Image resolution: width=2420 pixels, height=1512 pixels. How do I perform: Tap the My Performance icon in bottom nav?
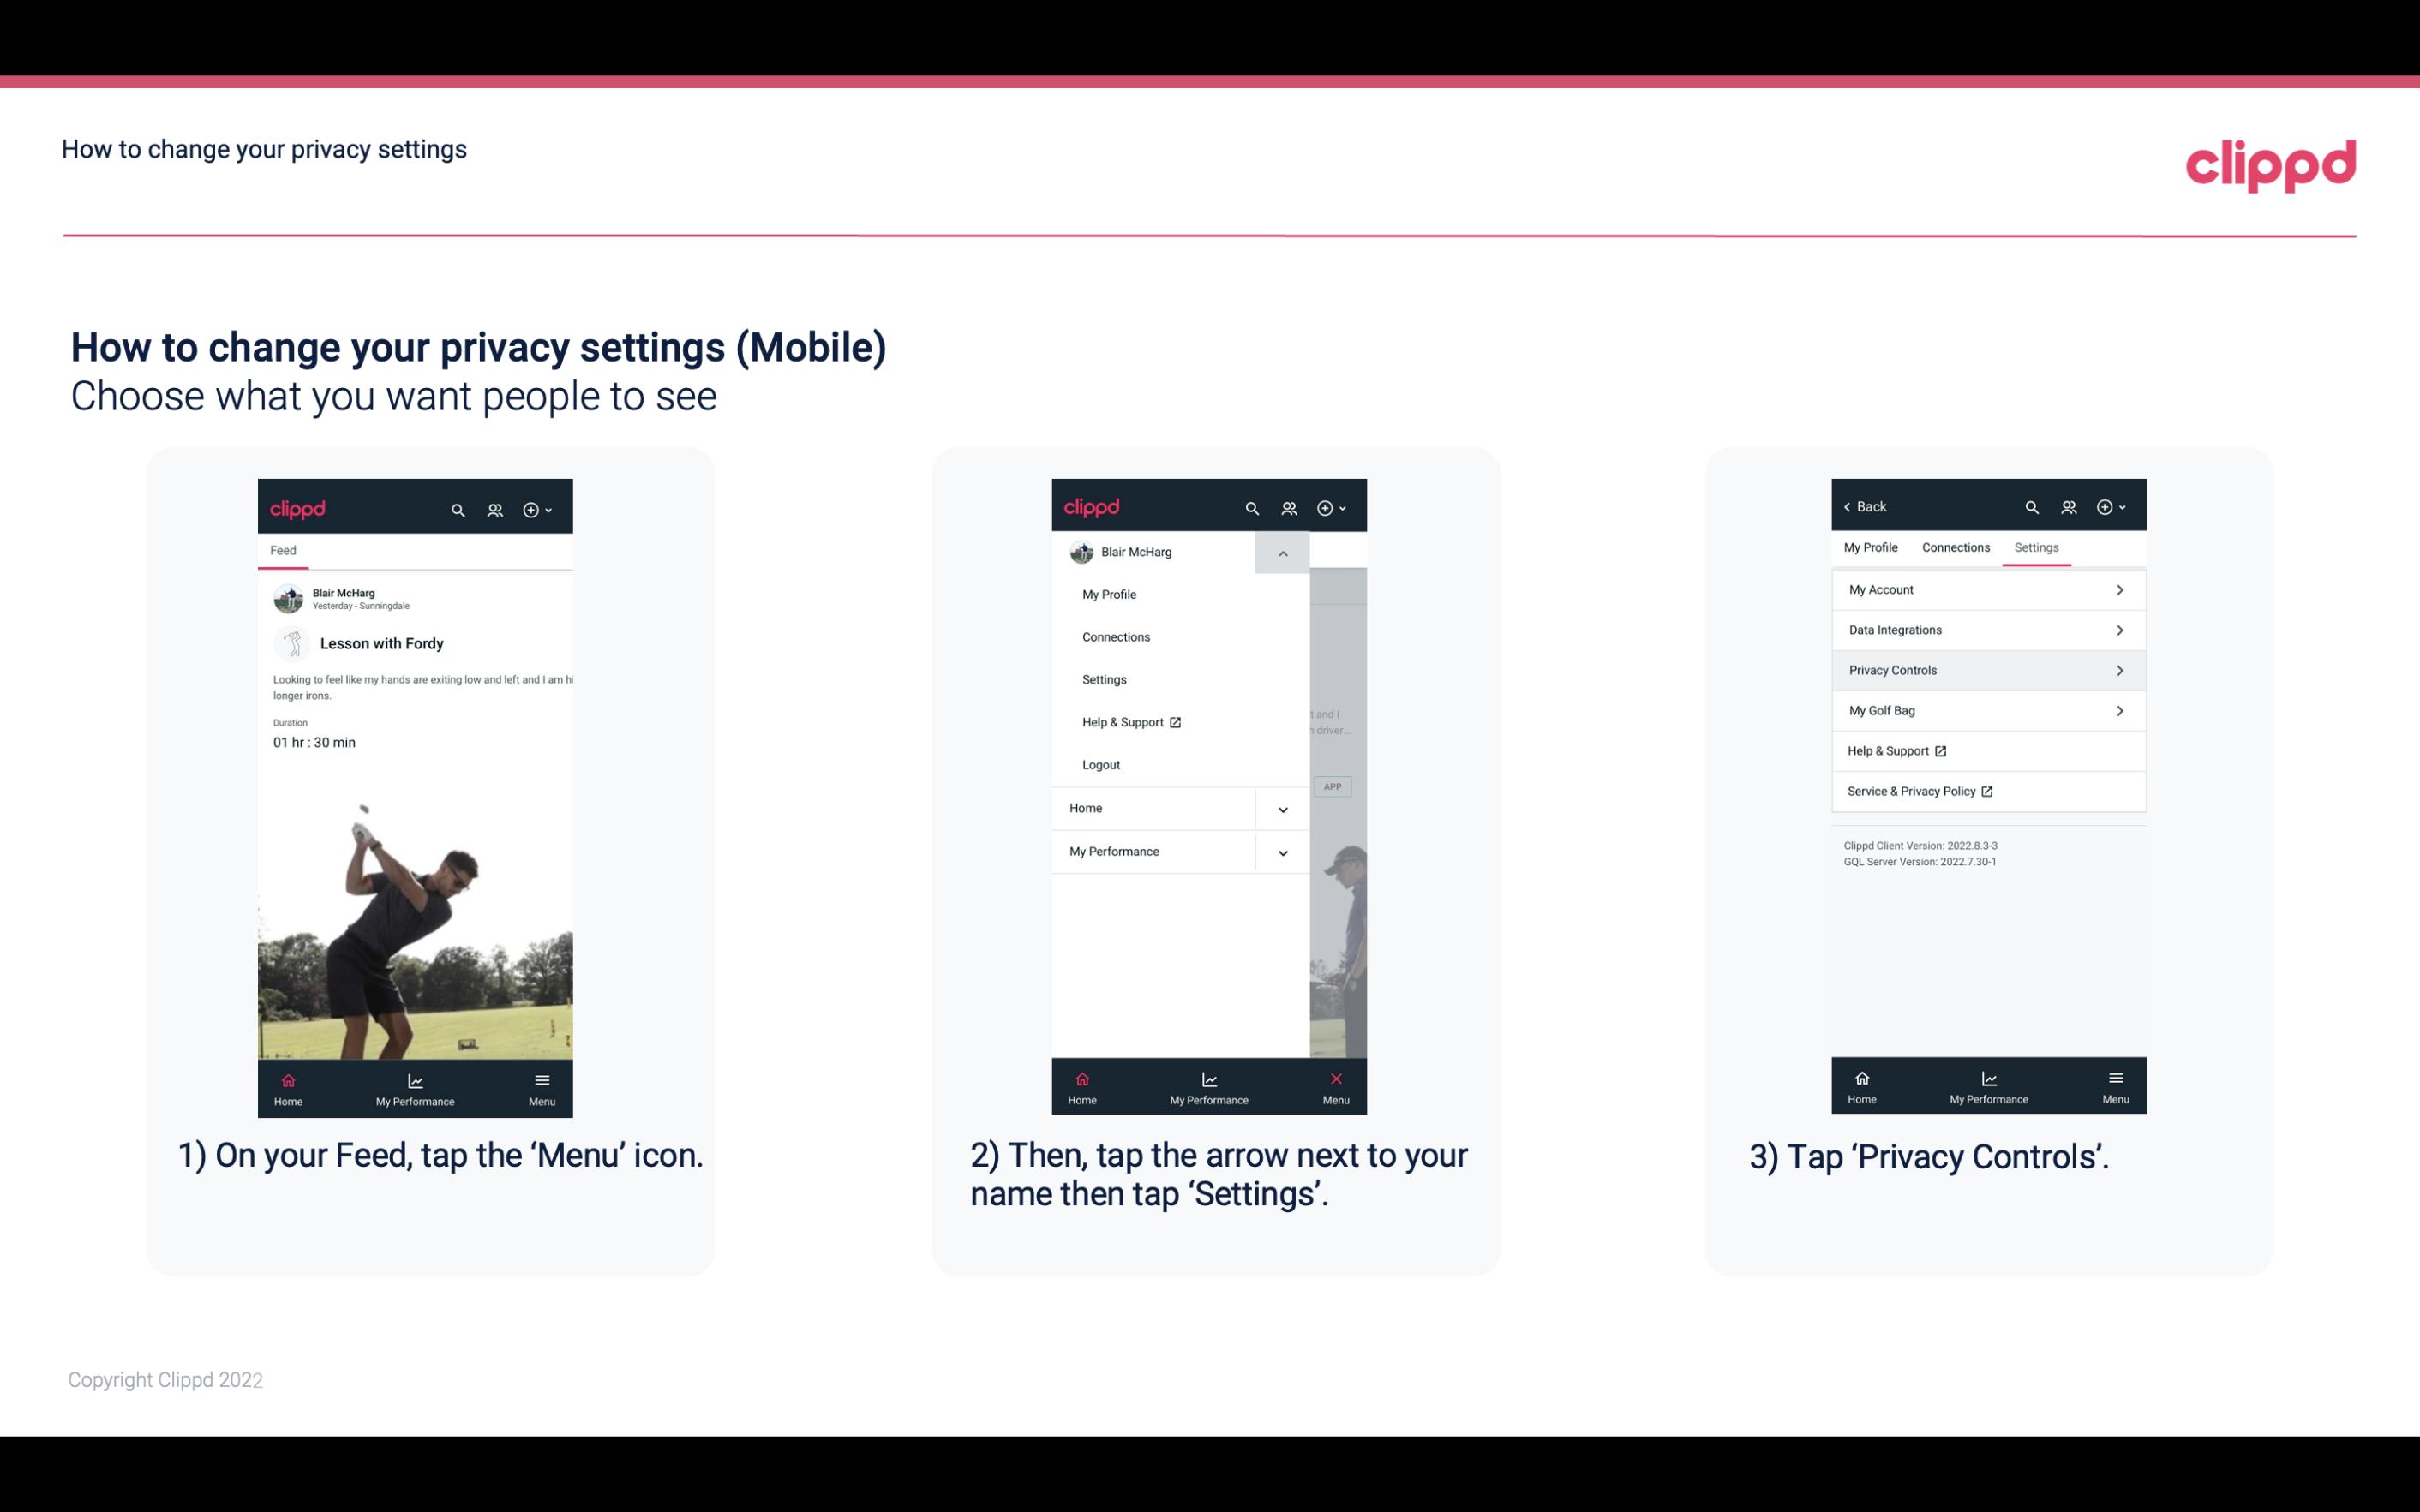coord(415,1087)
